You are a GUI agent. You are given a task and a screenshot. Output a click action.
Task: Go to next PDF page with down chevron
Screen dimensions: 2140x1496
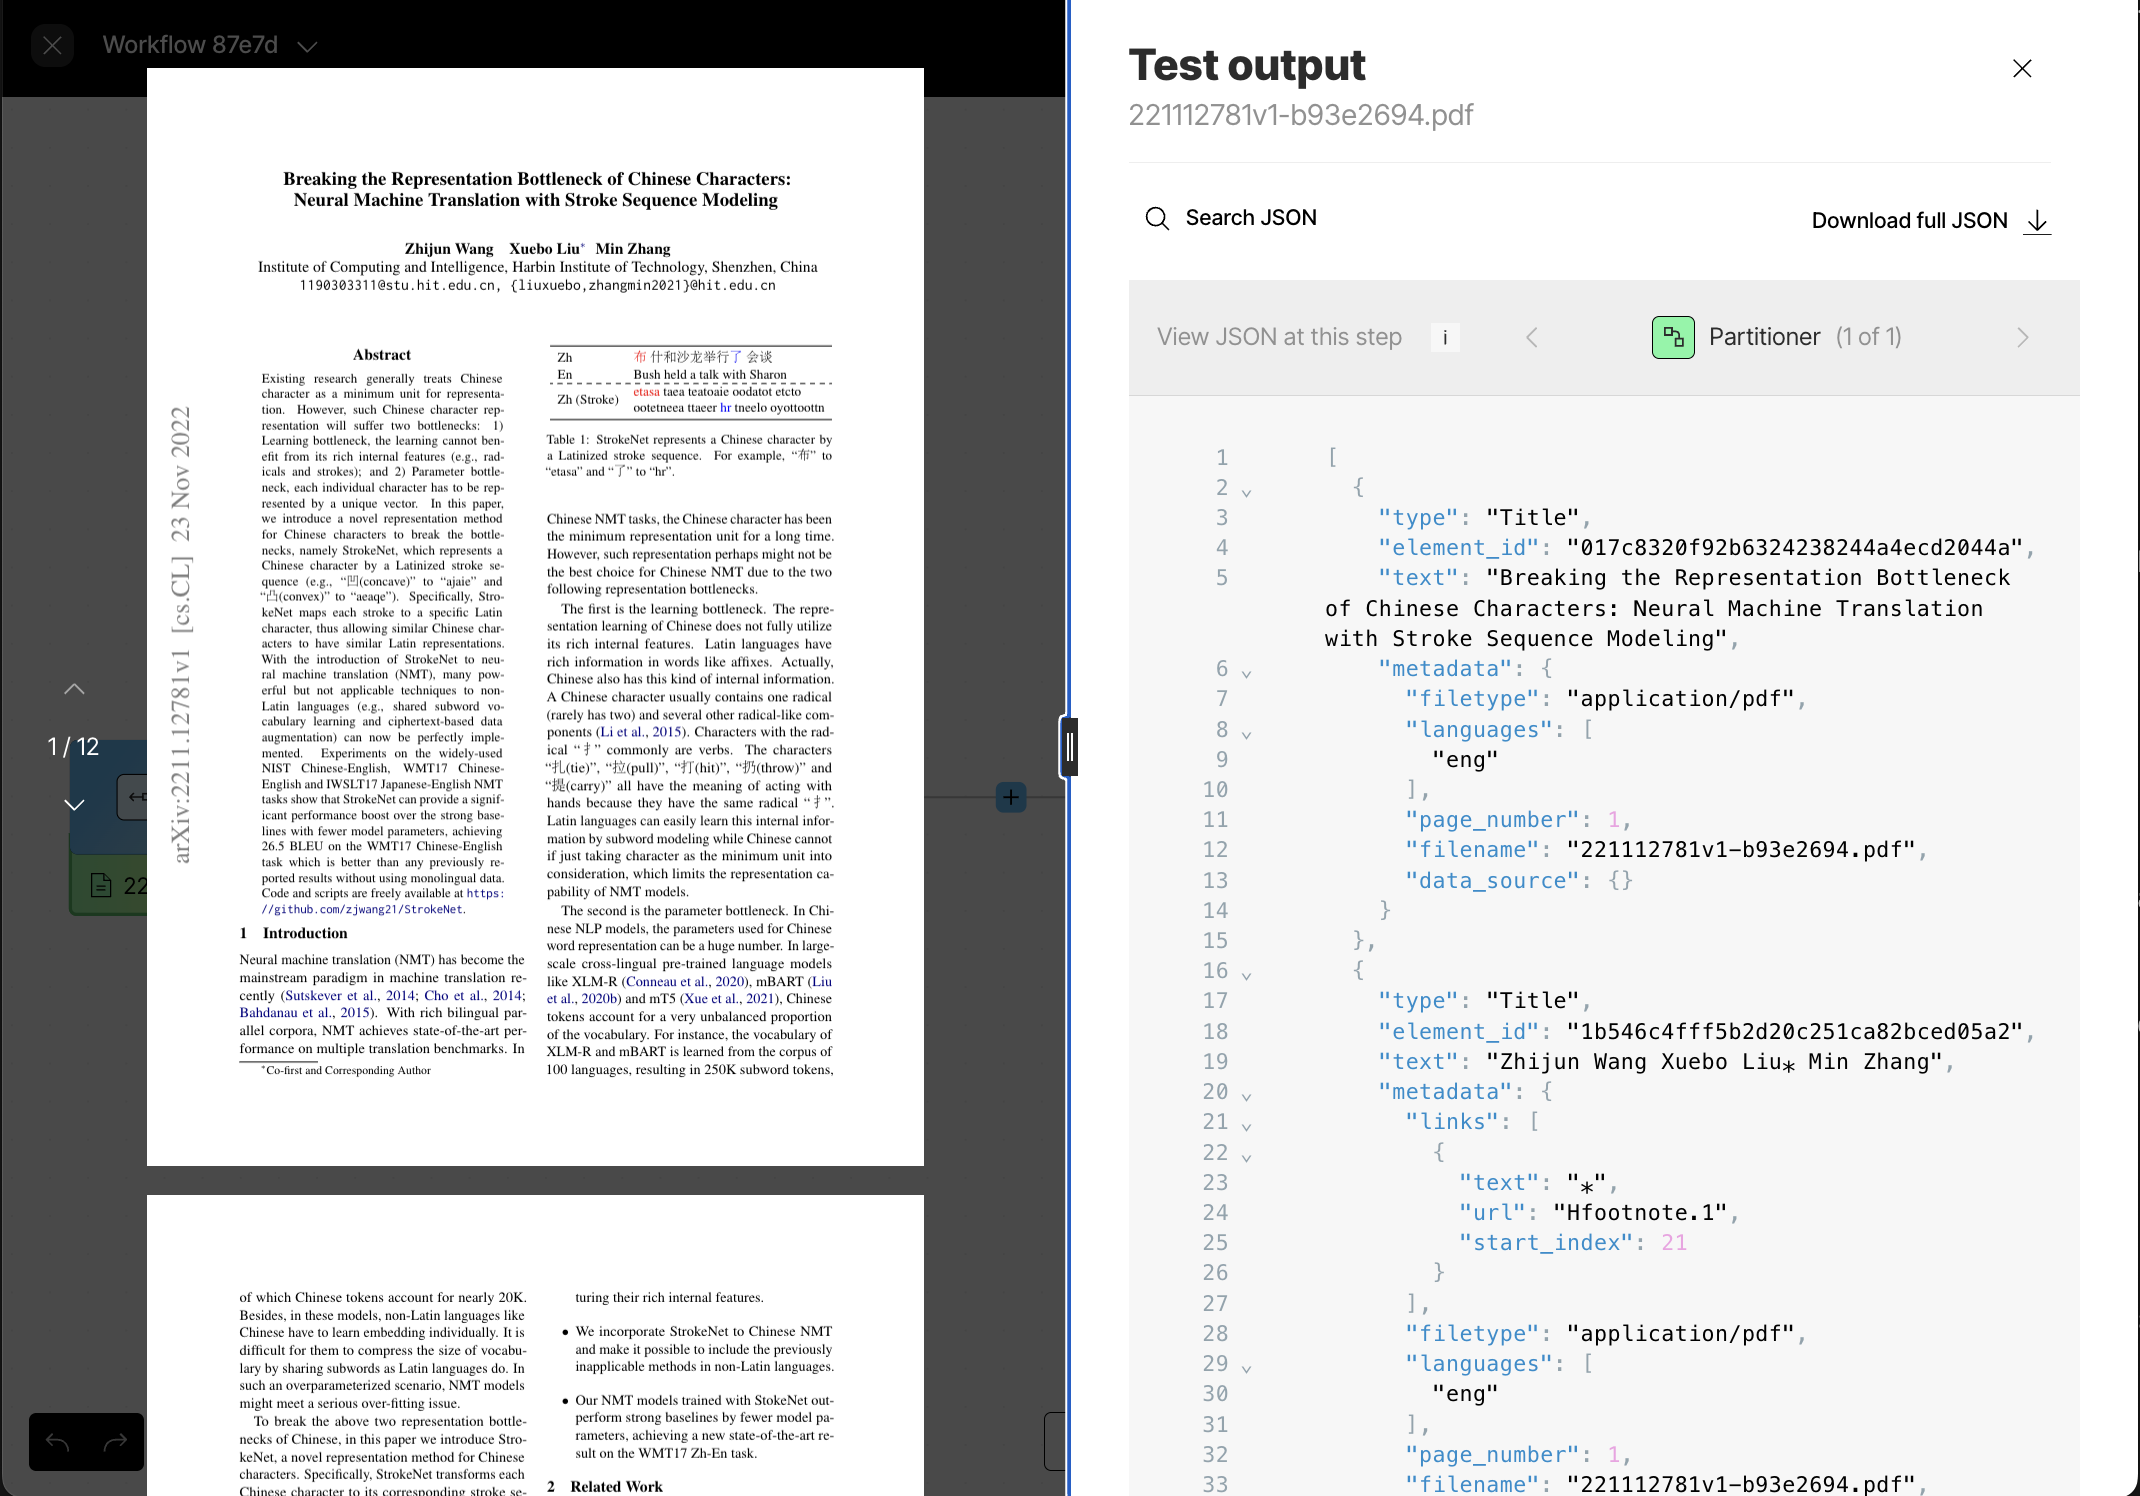pos(74,804)
